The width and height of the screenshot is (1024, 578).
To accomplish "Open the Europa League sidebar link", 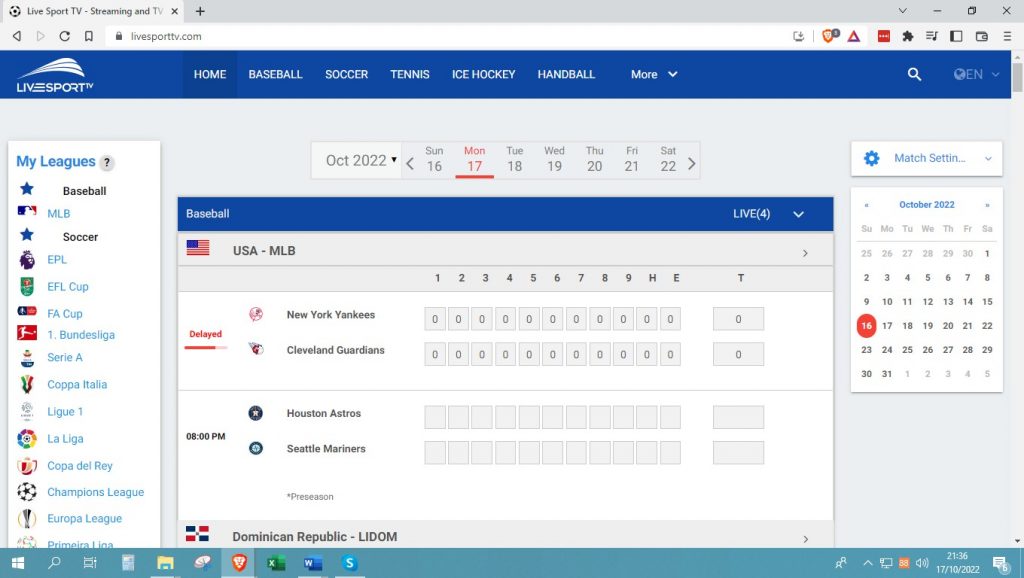I will point(84,518).
